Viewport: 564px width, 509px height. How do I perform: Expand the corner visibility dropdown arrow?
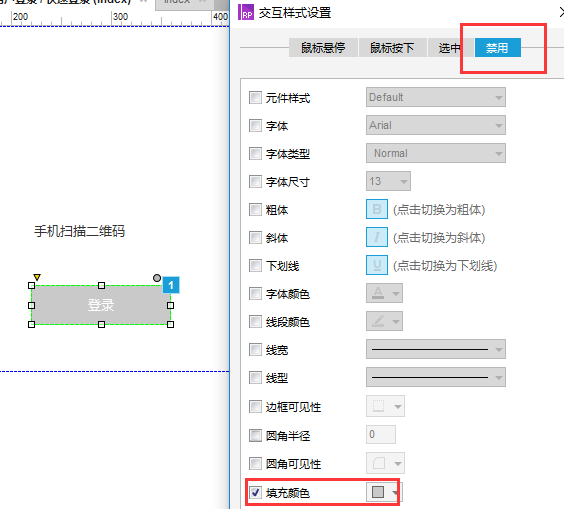click(397, 463)
